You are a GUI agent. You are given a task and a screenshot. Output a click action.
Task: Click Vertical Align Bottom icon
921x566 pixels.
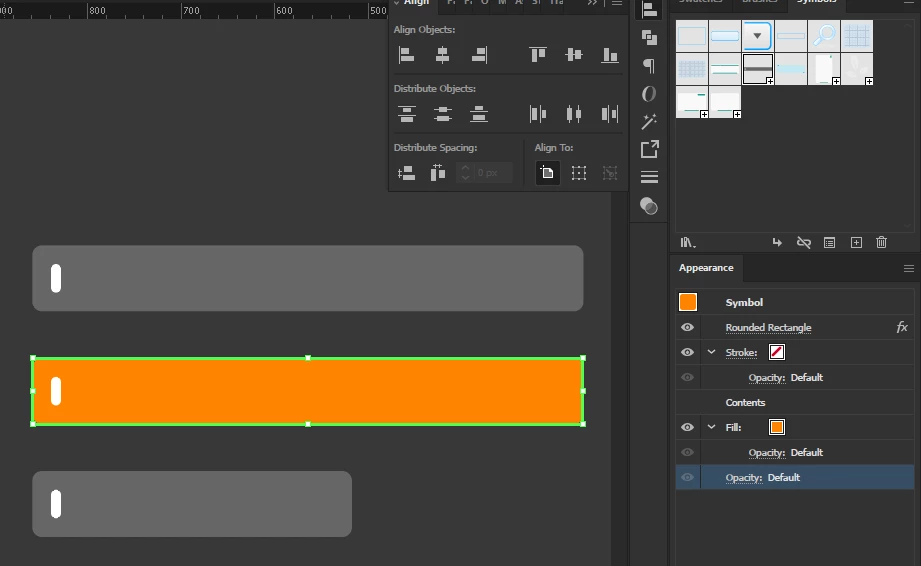610,55
